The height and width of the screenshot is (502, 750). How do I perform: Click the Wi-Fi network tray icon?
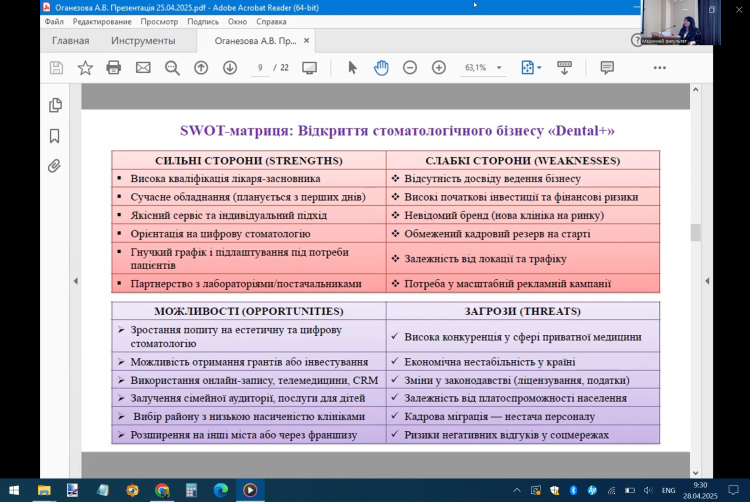tap(611, 491)
